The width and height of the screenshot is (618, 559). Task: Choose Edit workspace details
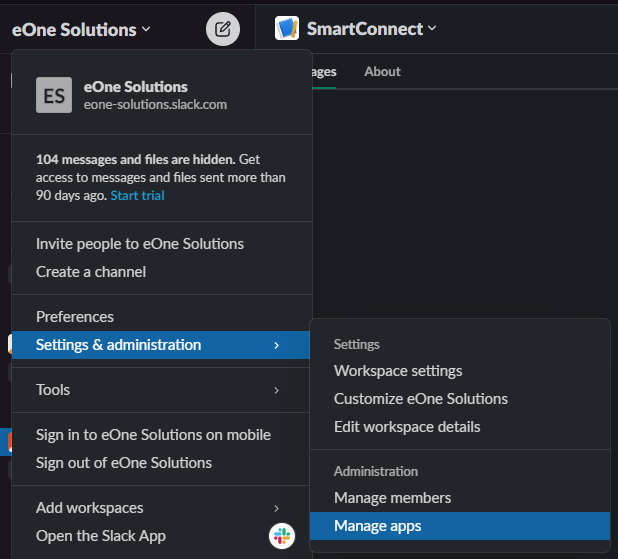click(460, 427)
